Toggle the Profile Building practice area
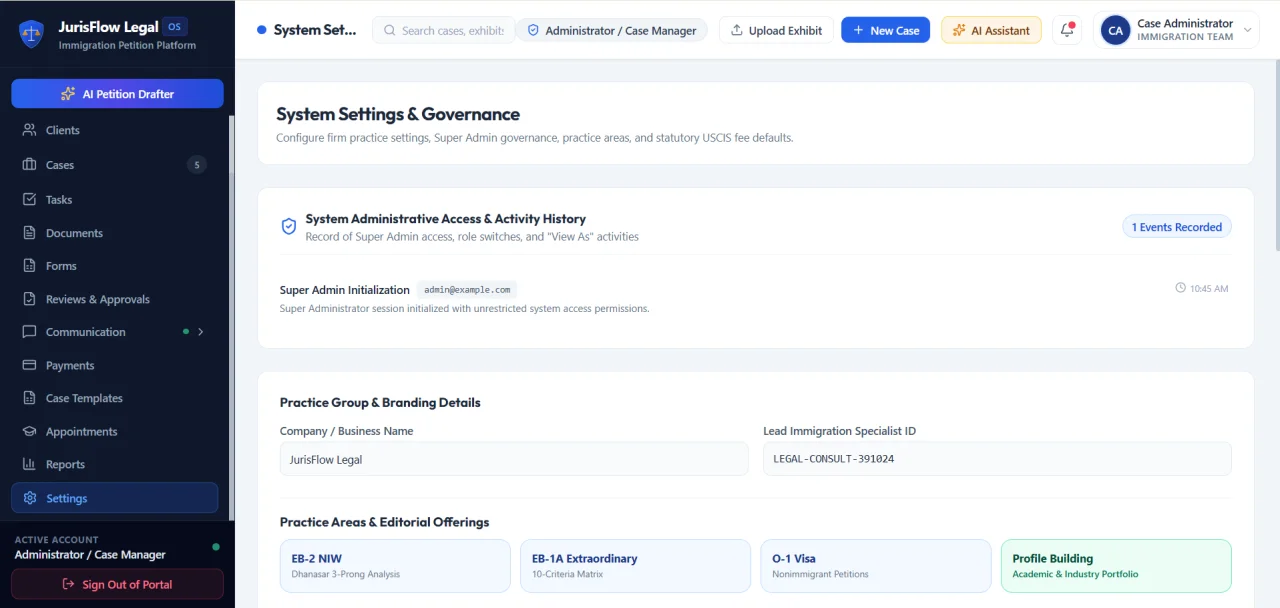Image resolution: width=1280 pixels, height=608 pixels. [x=1116, y=566]
